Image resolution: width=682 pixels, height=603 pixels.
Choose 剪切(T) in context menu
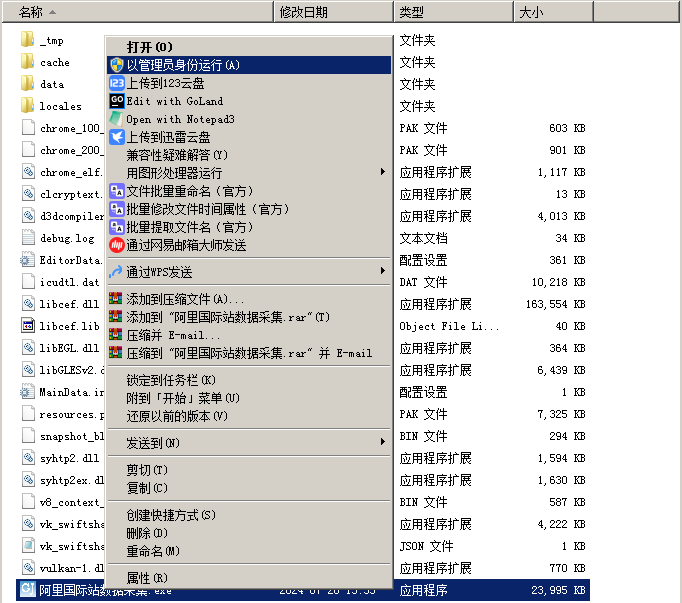pyautogui.click(x=249, y=470)
